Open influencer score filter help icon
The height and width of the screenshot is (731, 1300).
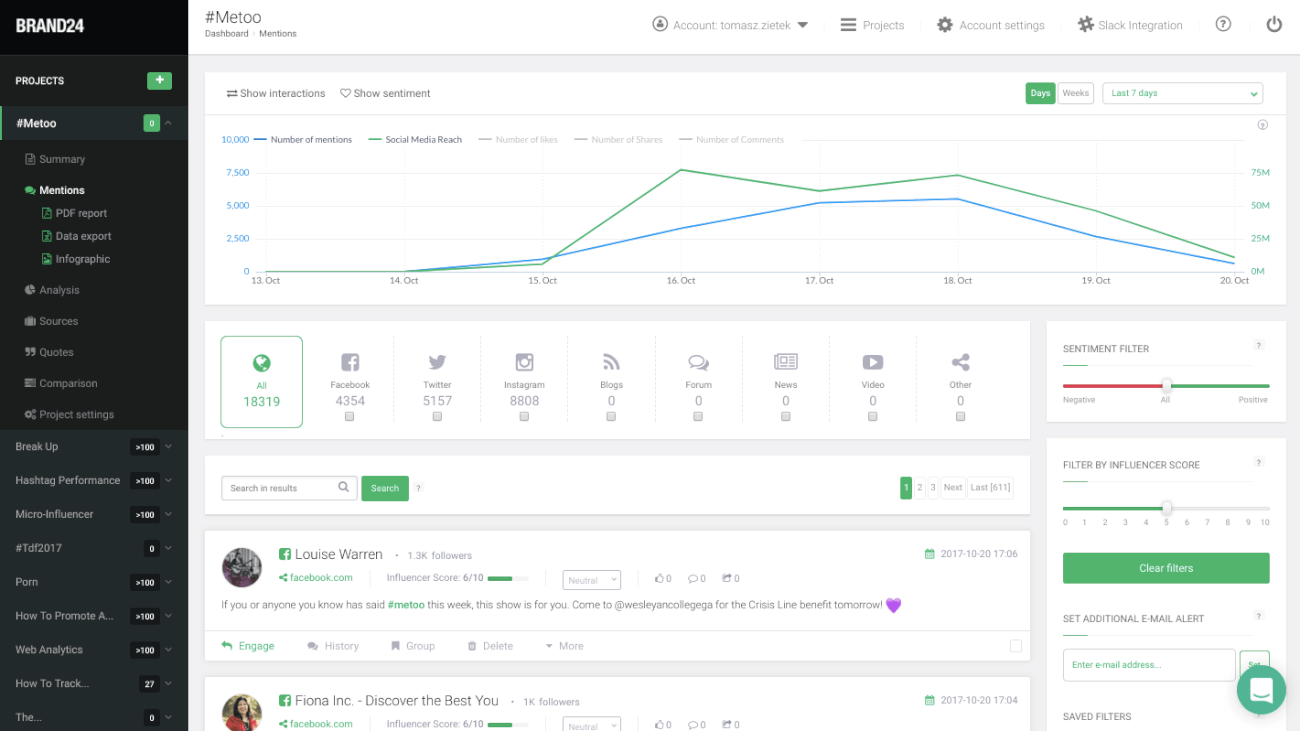coord(1259,462)
